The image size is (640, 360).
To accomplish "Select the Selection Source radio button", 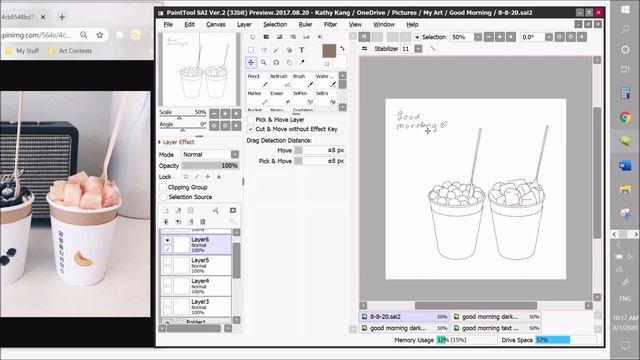I will [163, 197].
